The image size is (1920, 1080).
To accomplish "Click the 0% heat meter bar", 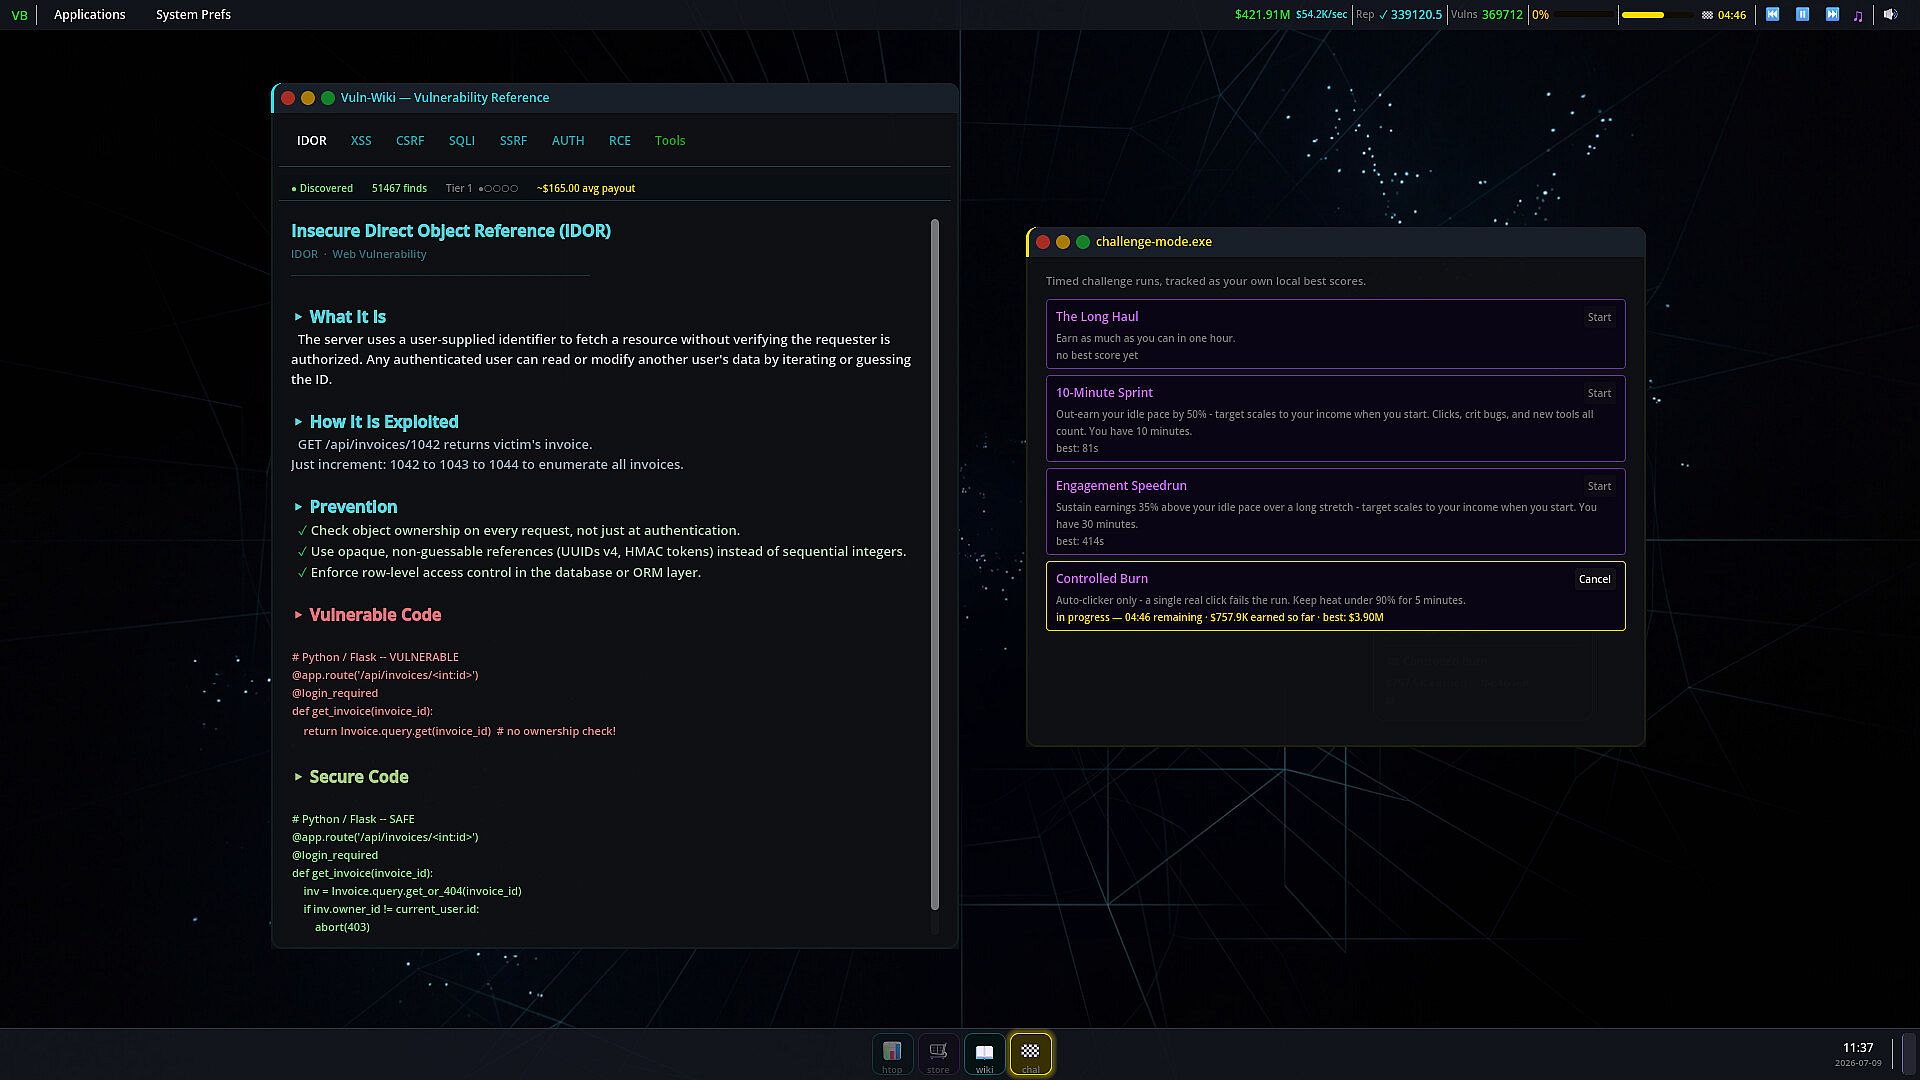I will tap(1584, 15).
